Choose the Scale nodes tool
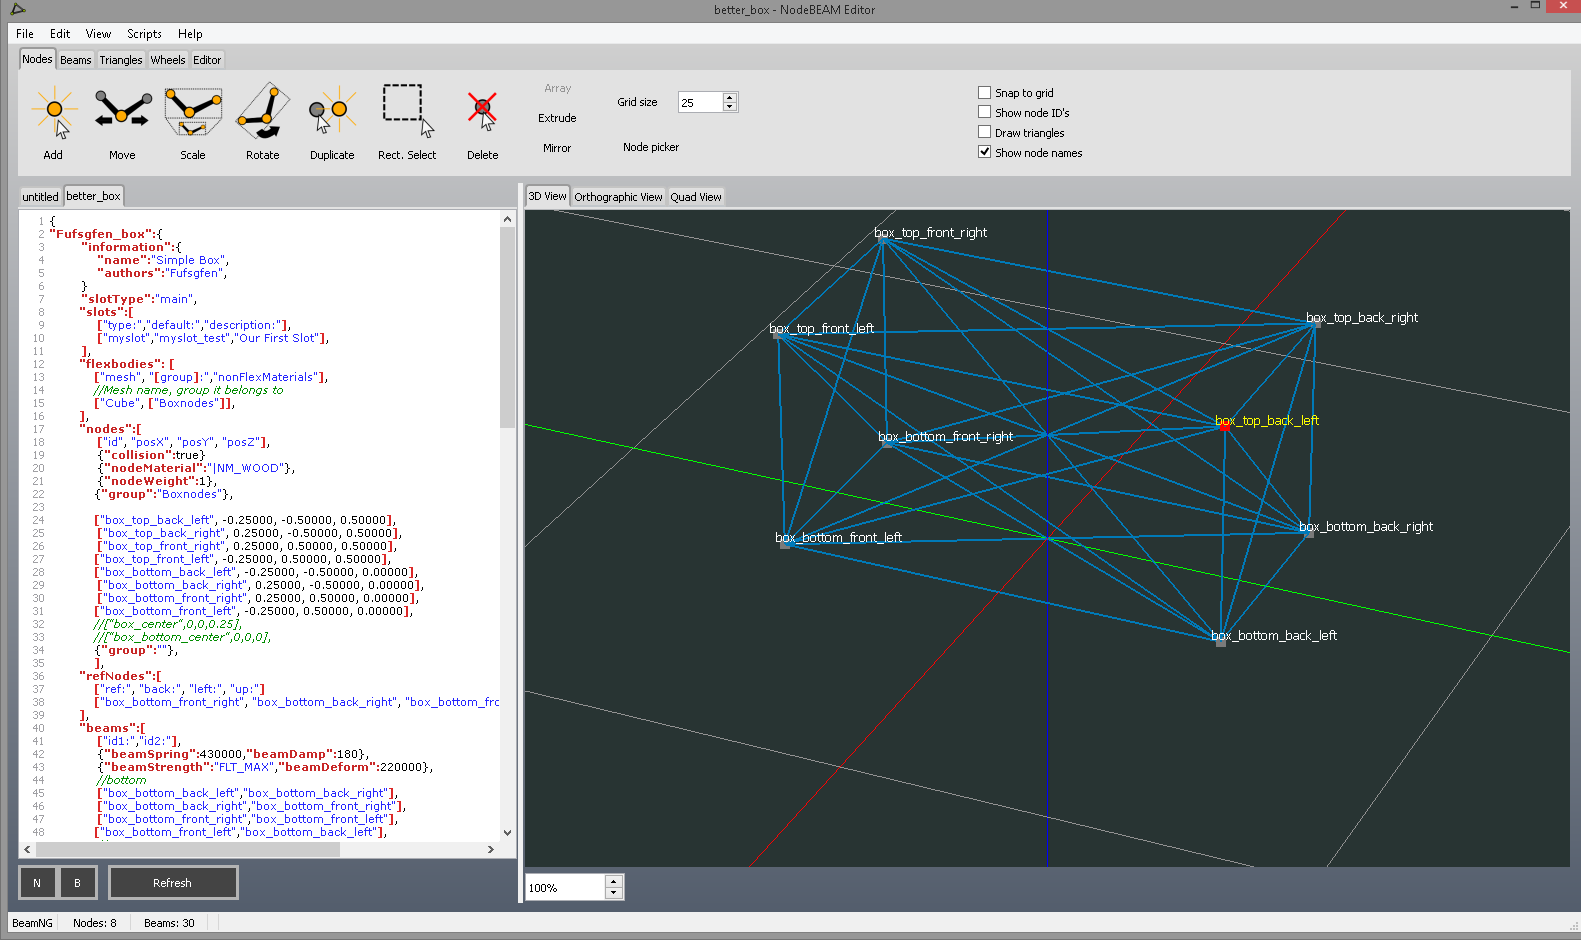1581x940 pixels. [x=193, y=122]
